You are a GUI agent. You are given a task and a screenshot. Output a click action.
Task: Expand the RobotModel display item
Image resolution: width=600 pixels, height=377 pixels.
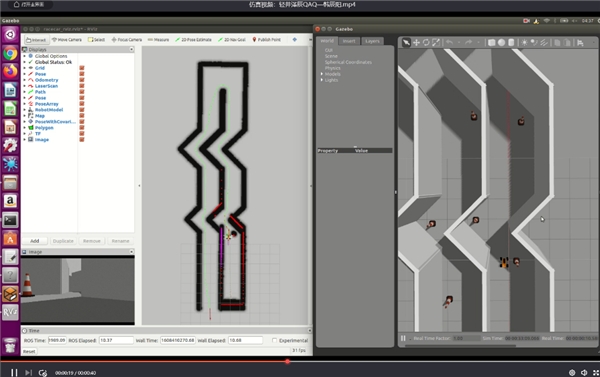click(x=24, y=110)
